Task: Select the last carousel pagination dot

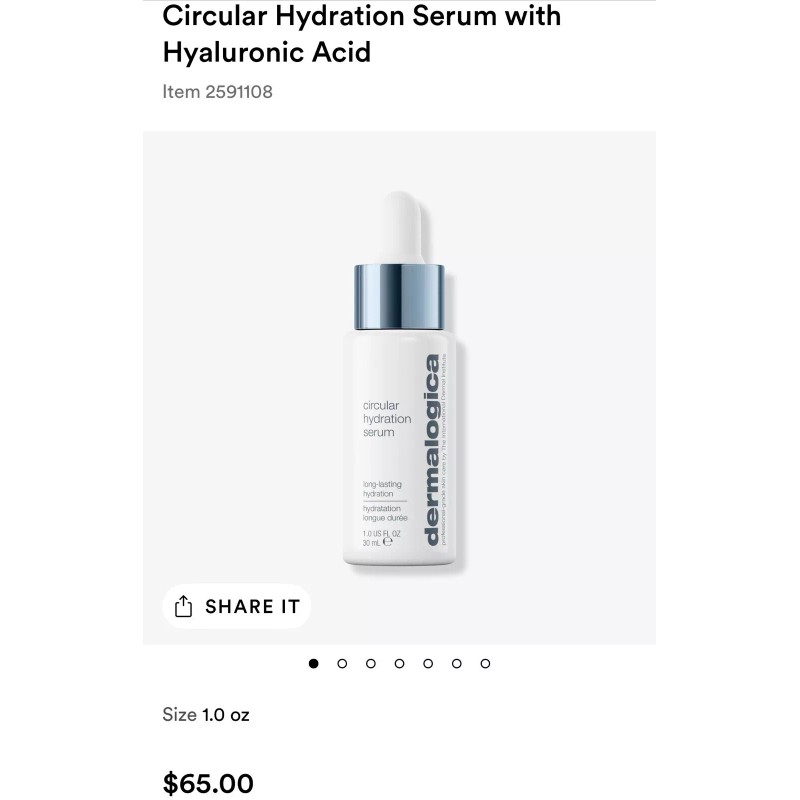Action: [x=485, y=663]
